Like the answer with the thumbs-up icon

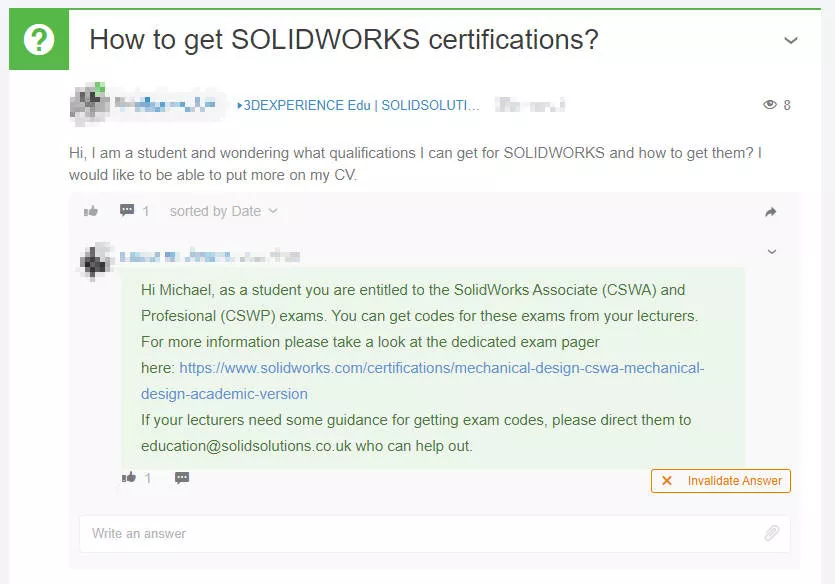coord(128,478)
